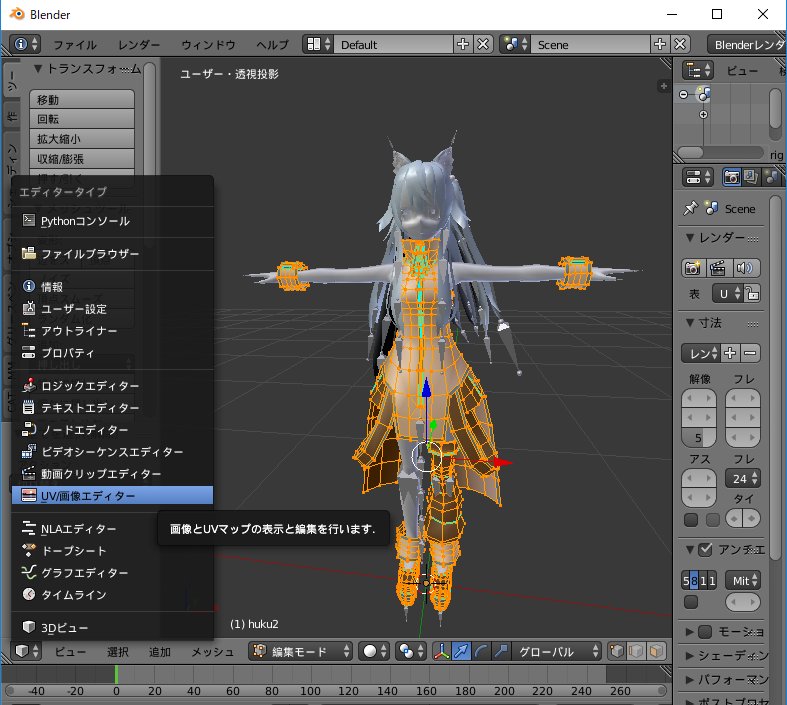Open the メッシュ menu in 3D header

212,652
